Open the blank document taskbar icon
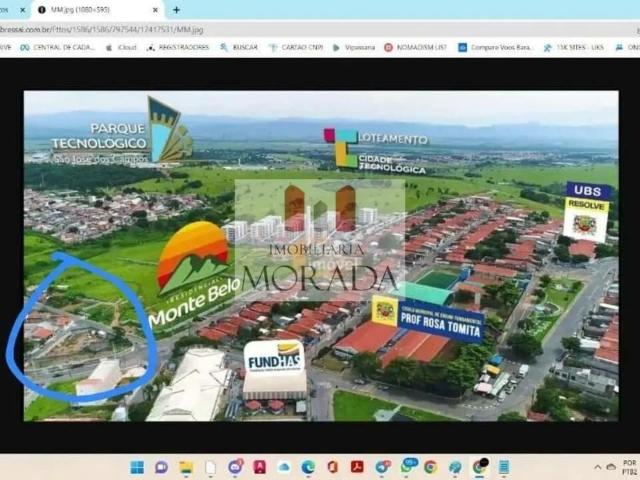The width and height of the screenshot is (640, 480). coord(210,467)
